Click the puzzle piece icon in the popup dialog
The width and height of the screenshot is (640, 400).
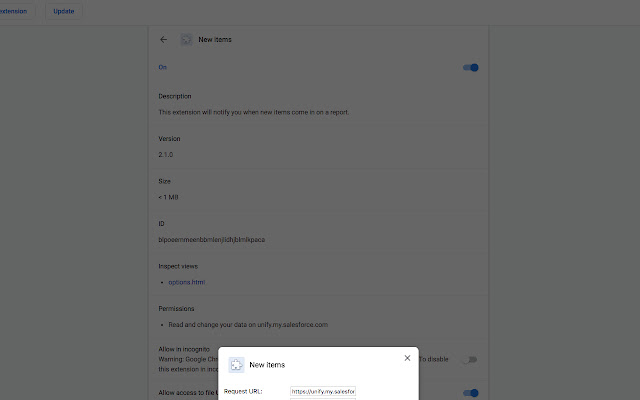pyautogui.click(x=236, y=365)
